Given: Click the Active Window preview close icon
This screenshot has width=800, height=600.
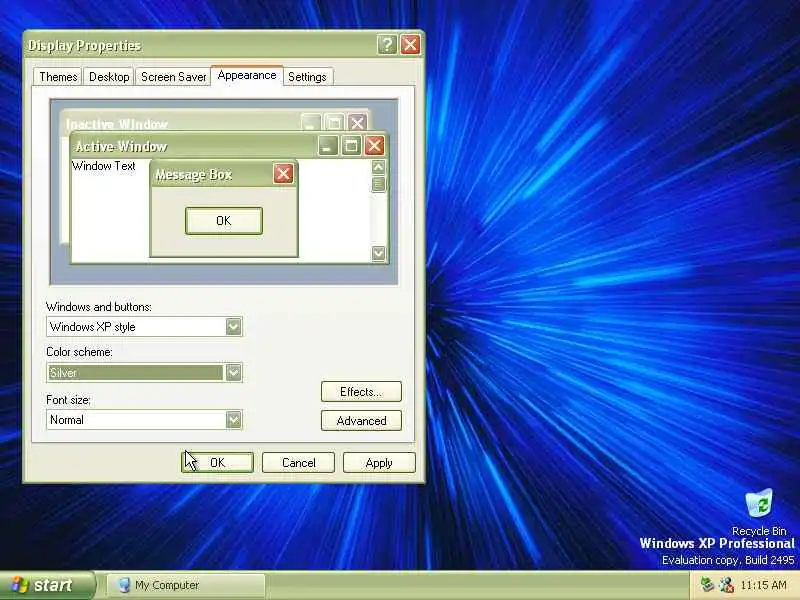Looking at the screenshot, I should click(374, 146).
